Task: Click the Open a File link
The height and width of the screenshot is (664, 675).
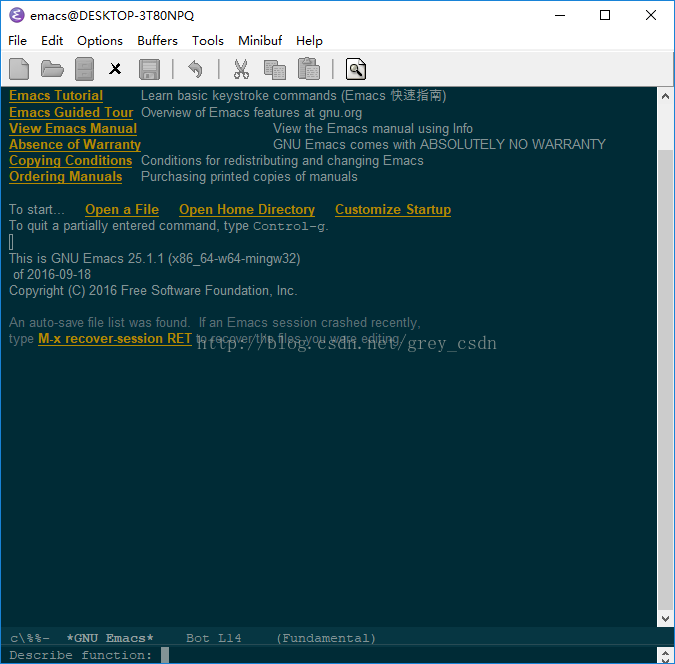Action: [122, 209]
